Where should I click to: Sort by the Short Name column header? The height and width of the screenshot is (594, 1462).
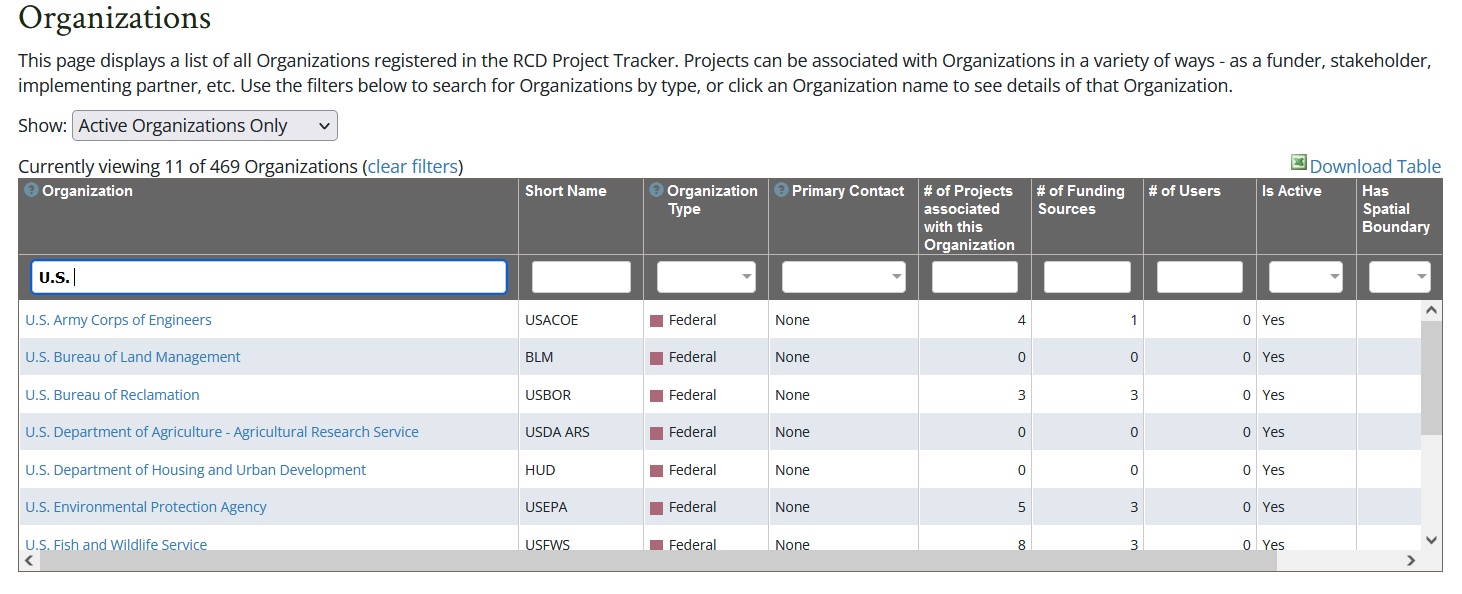pos(566,191)
